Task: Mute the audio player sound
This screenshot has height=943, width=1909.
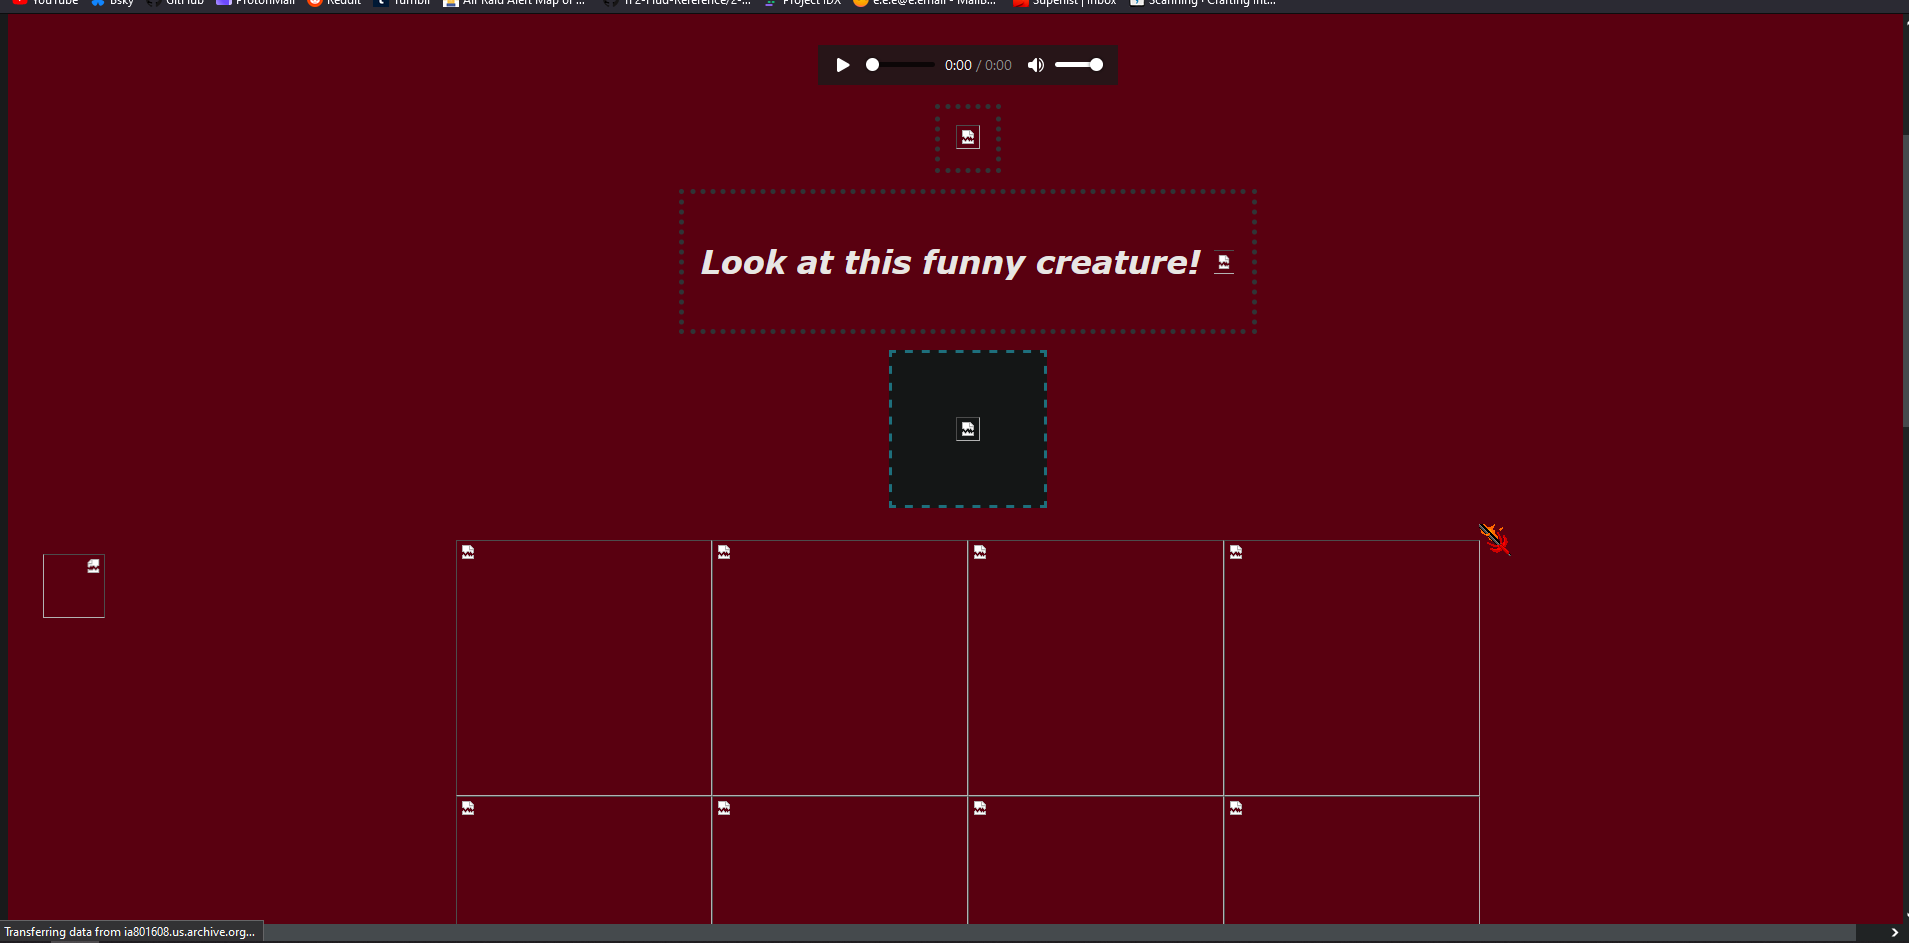Action: 1036,65
